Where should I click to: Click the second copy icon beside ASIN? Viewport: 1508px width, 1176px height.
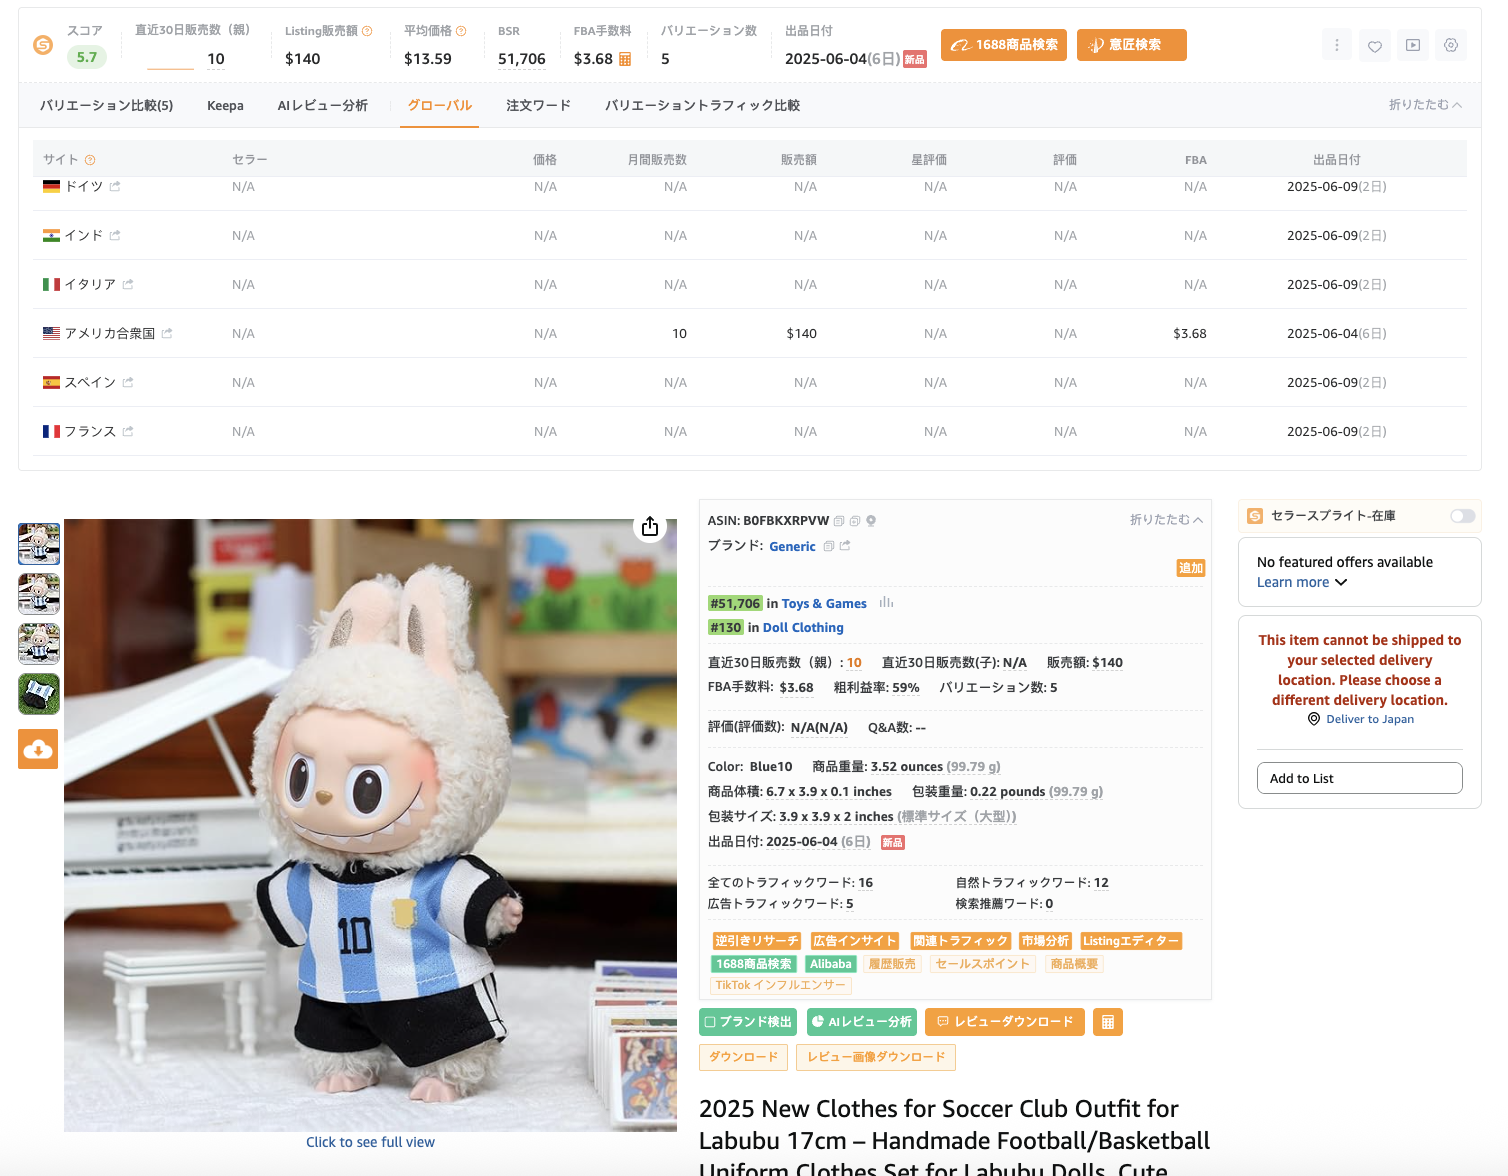pos(855,521)
